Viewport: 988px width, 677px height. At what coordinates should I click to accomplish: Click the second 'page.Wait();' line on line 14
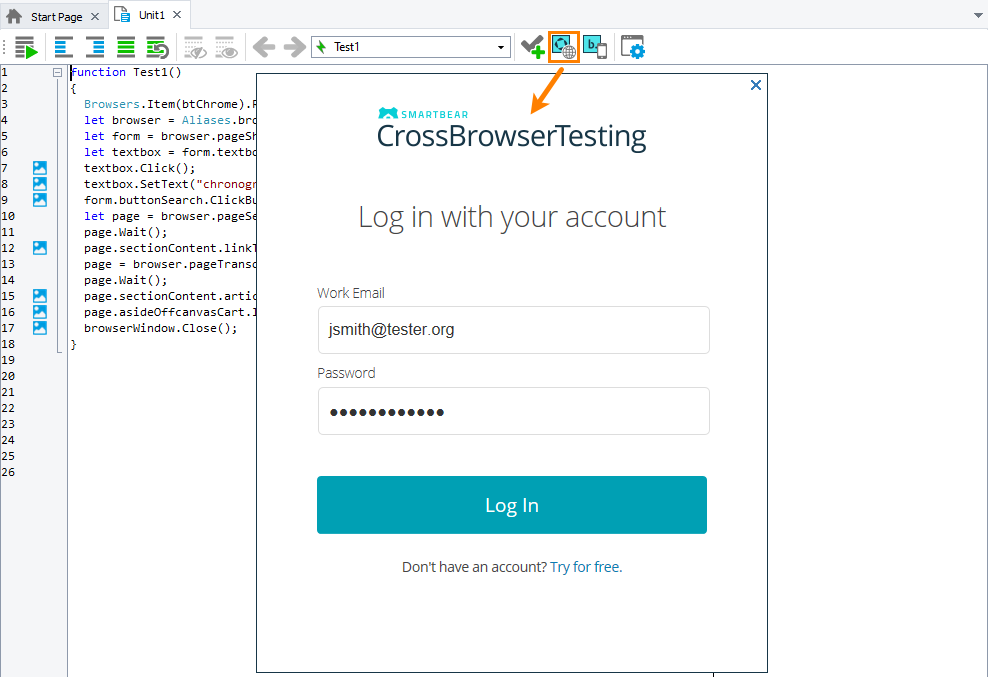[x=125, y=280]
